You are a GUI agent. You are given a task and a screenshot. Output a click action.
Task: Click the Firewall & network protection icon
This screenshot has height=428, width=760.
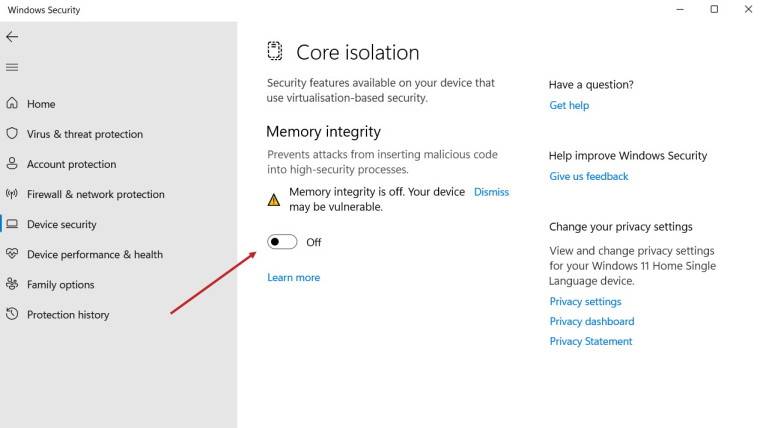pyautogui.click(x=12, y=194)
